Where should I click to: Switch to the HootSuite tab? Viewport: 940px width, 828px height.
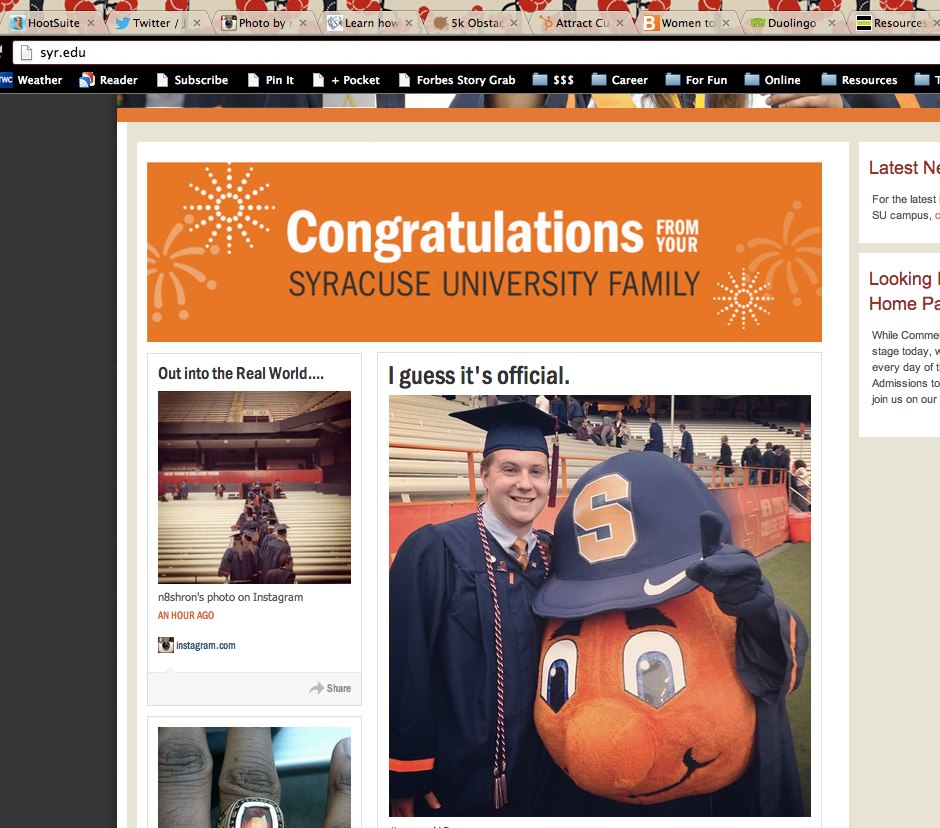[51, 23]
